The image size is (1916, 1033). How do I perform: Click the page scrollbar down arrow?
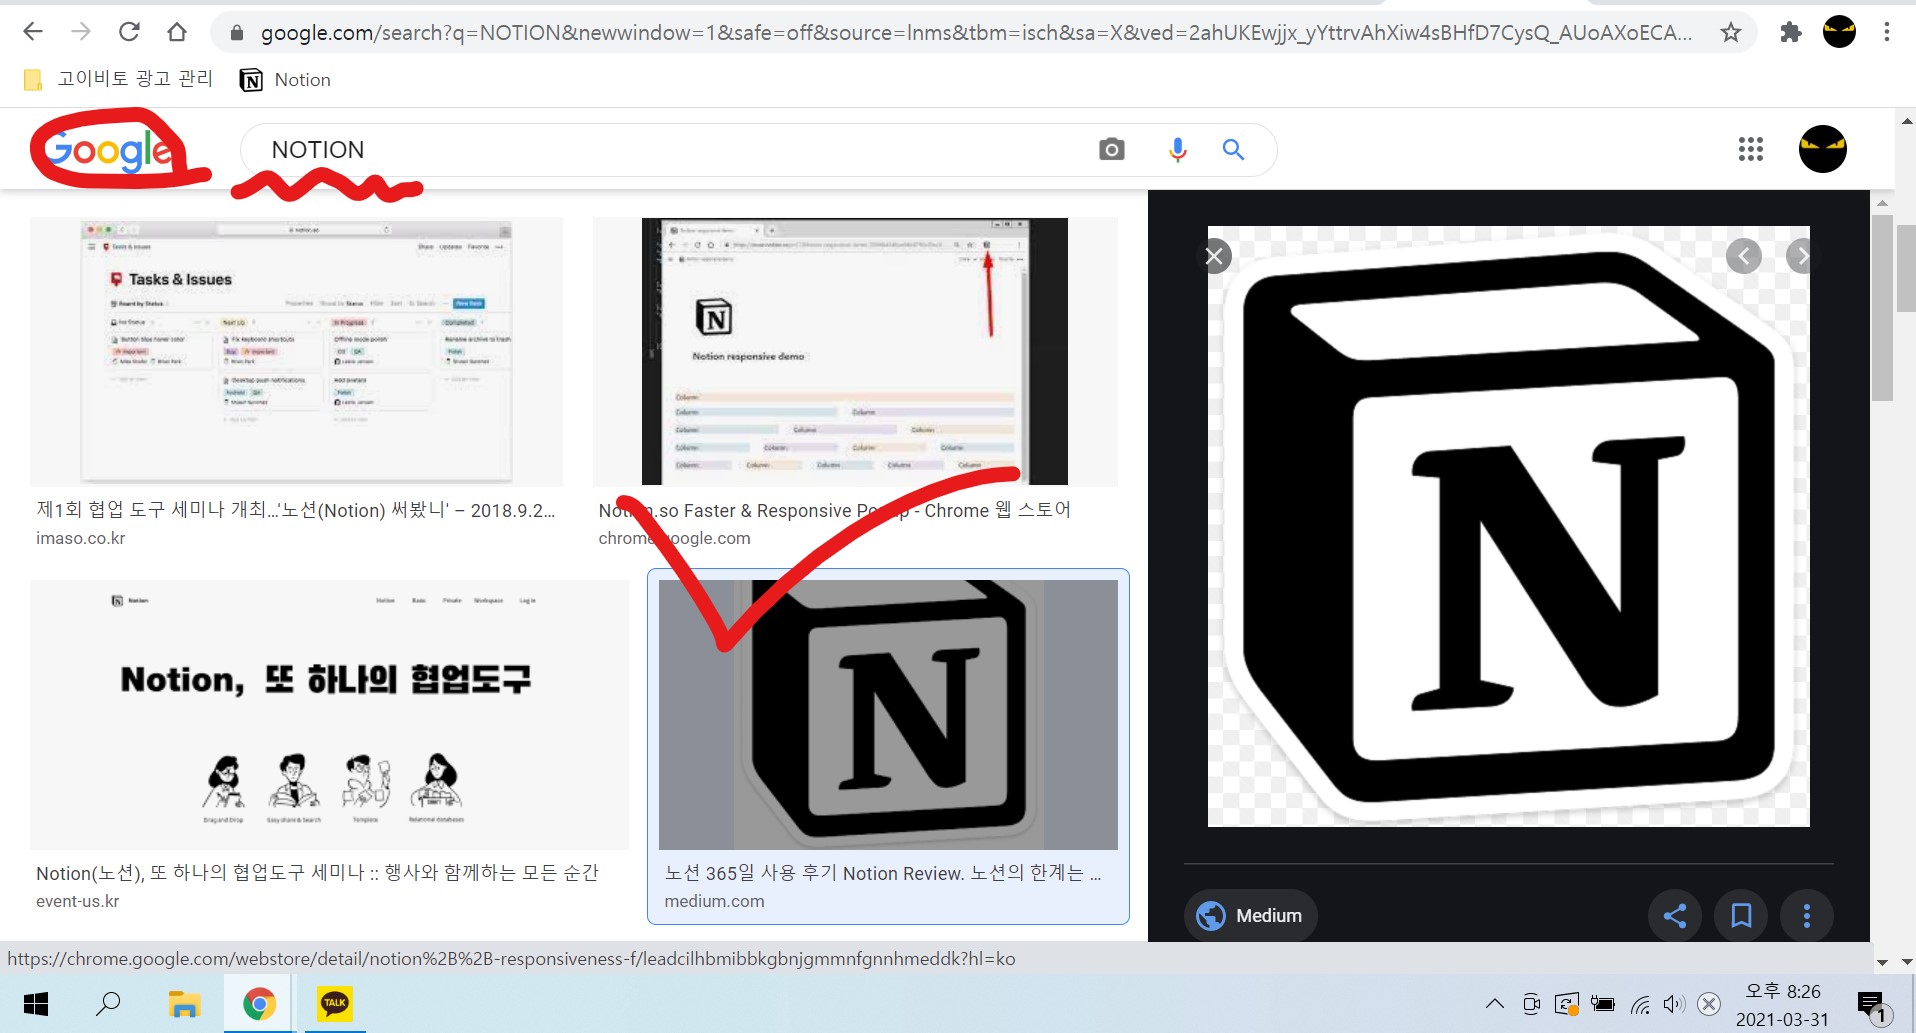click(1906, 962)
